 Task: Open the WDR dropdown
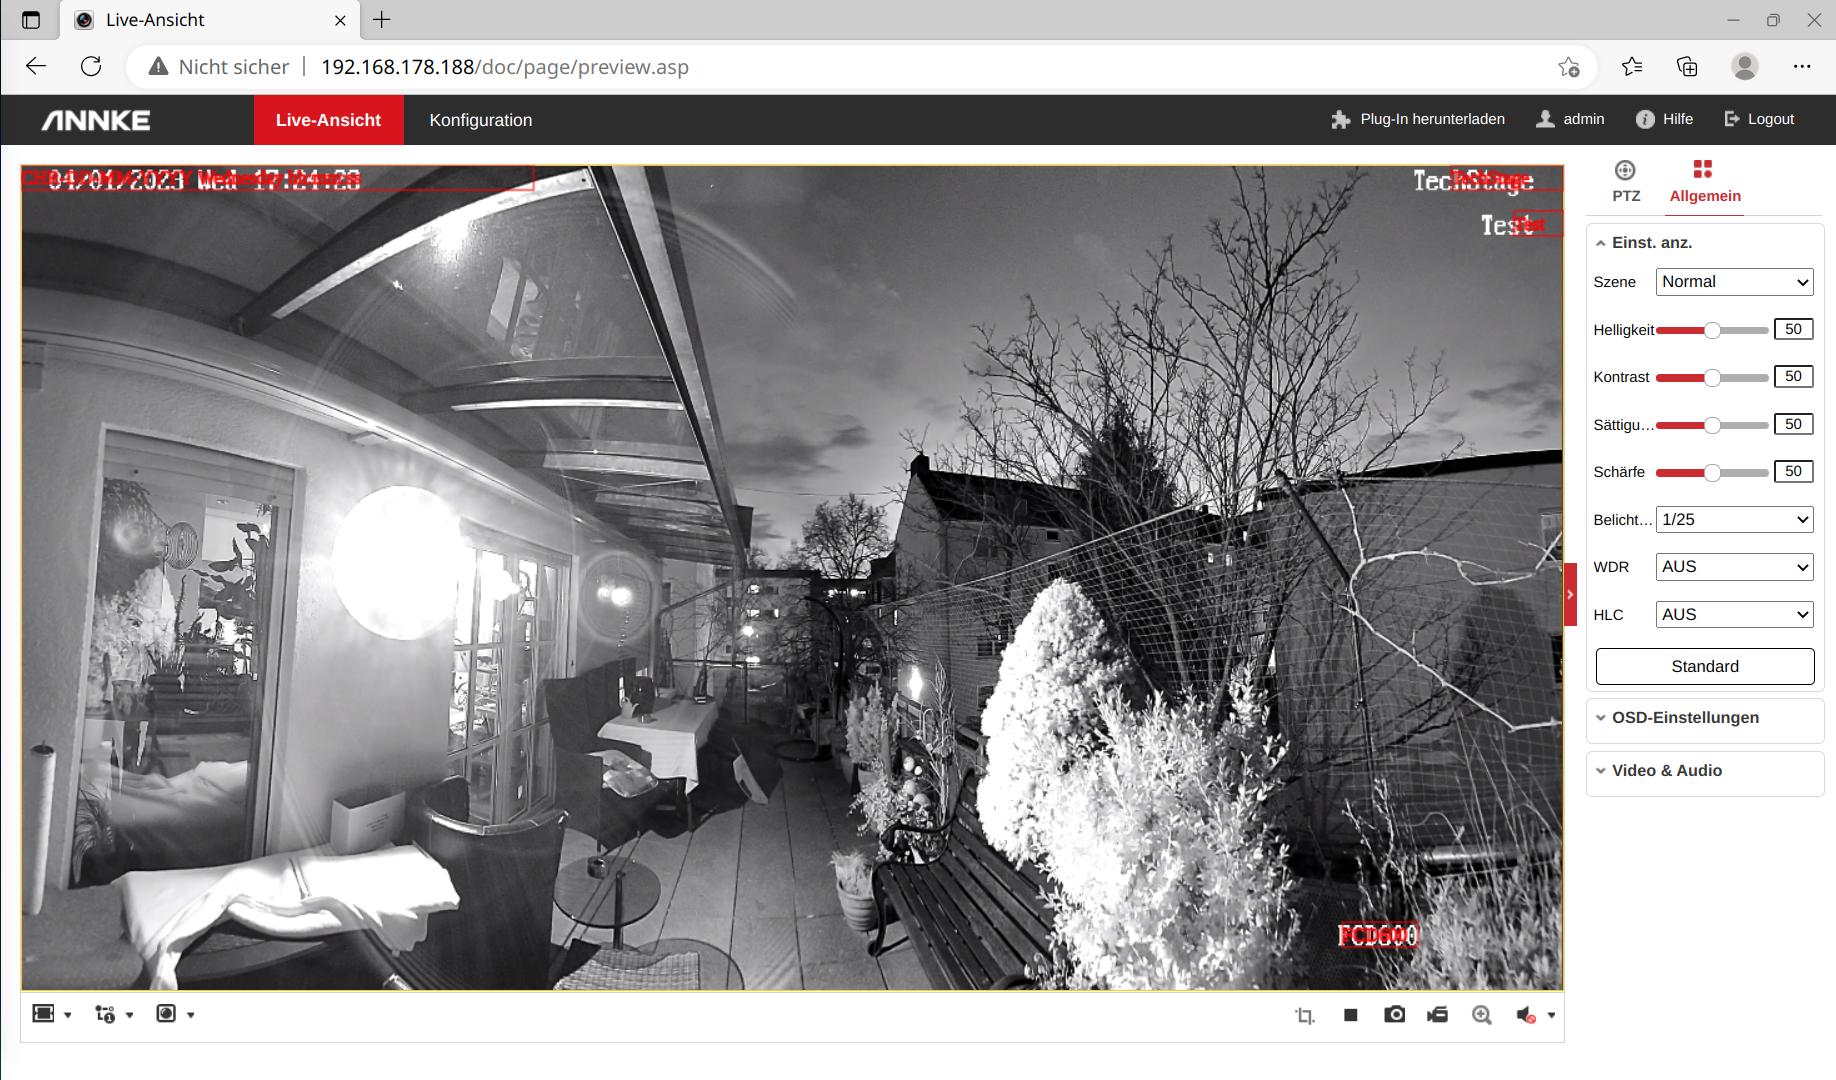1735,567
